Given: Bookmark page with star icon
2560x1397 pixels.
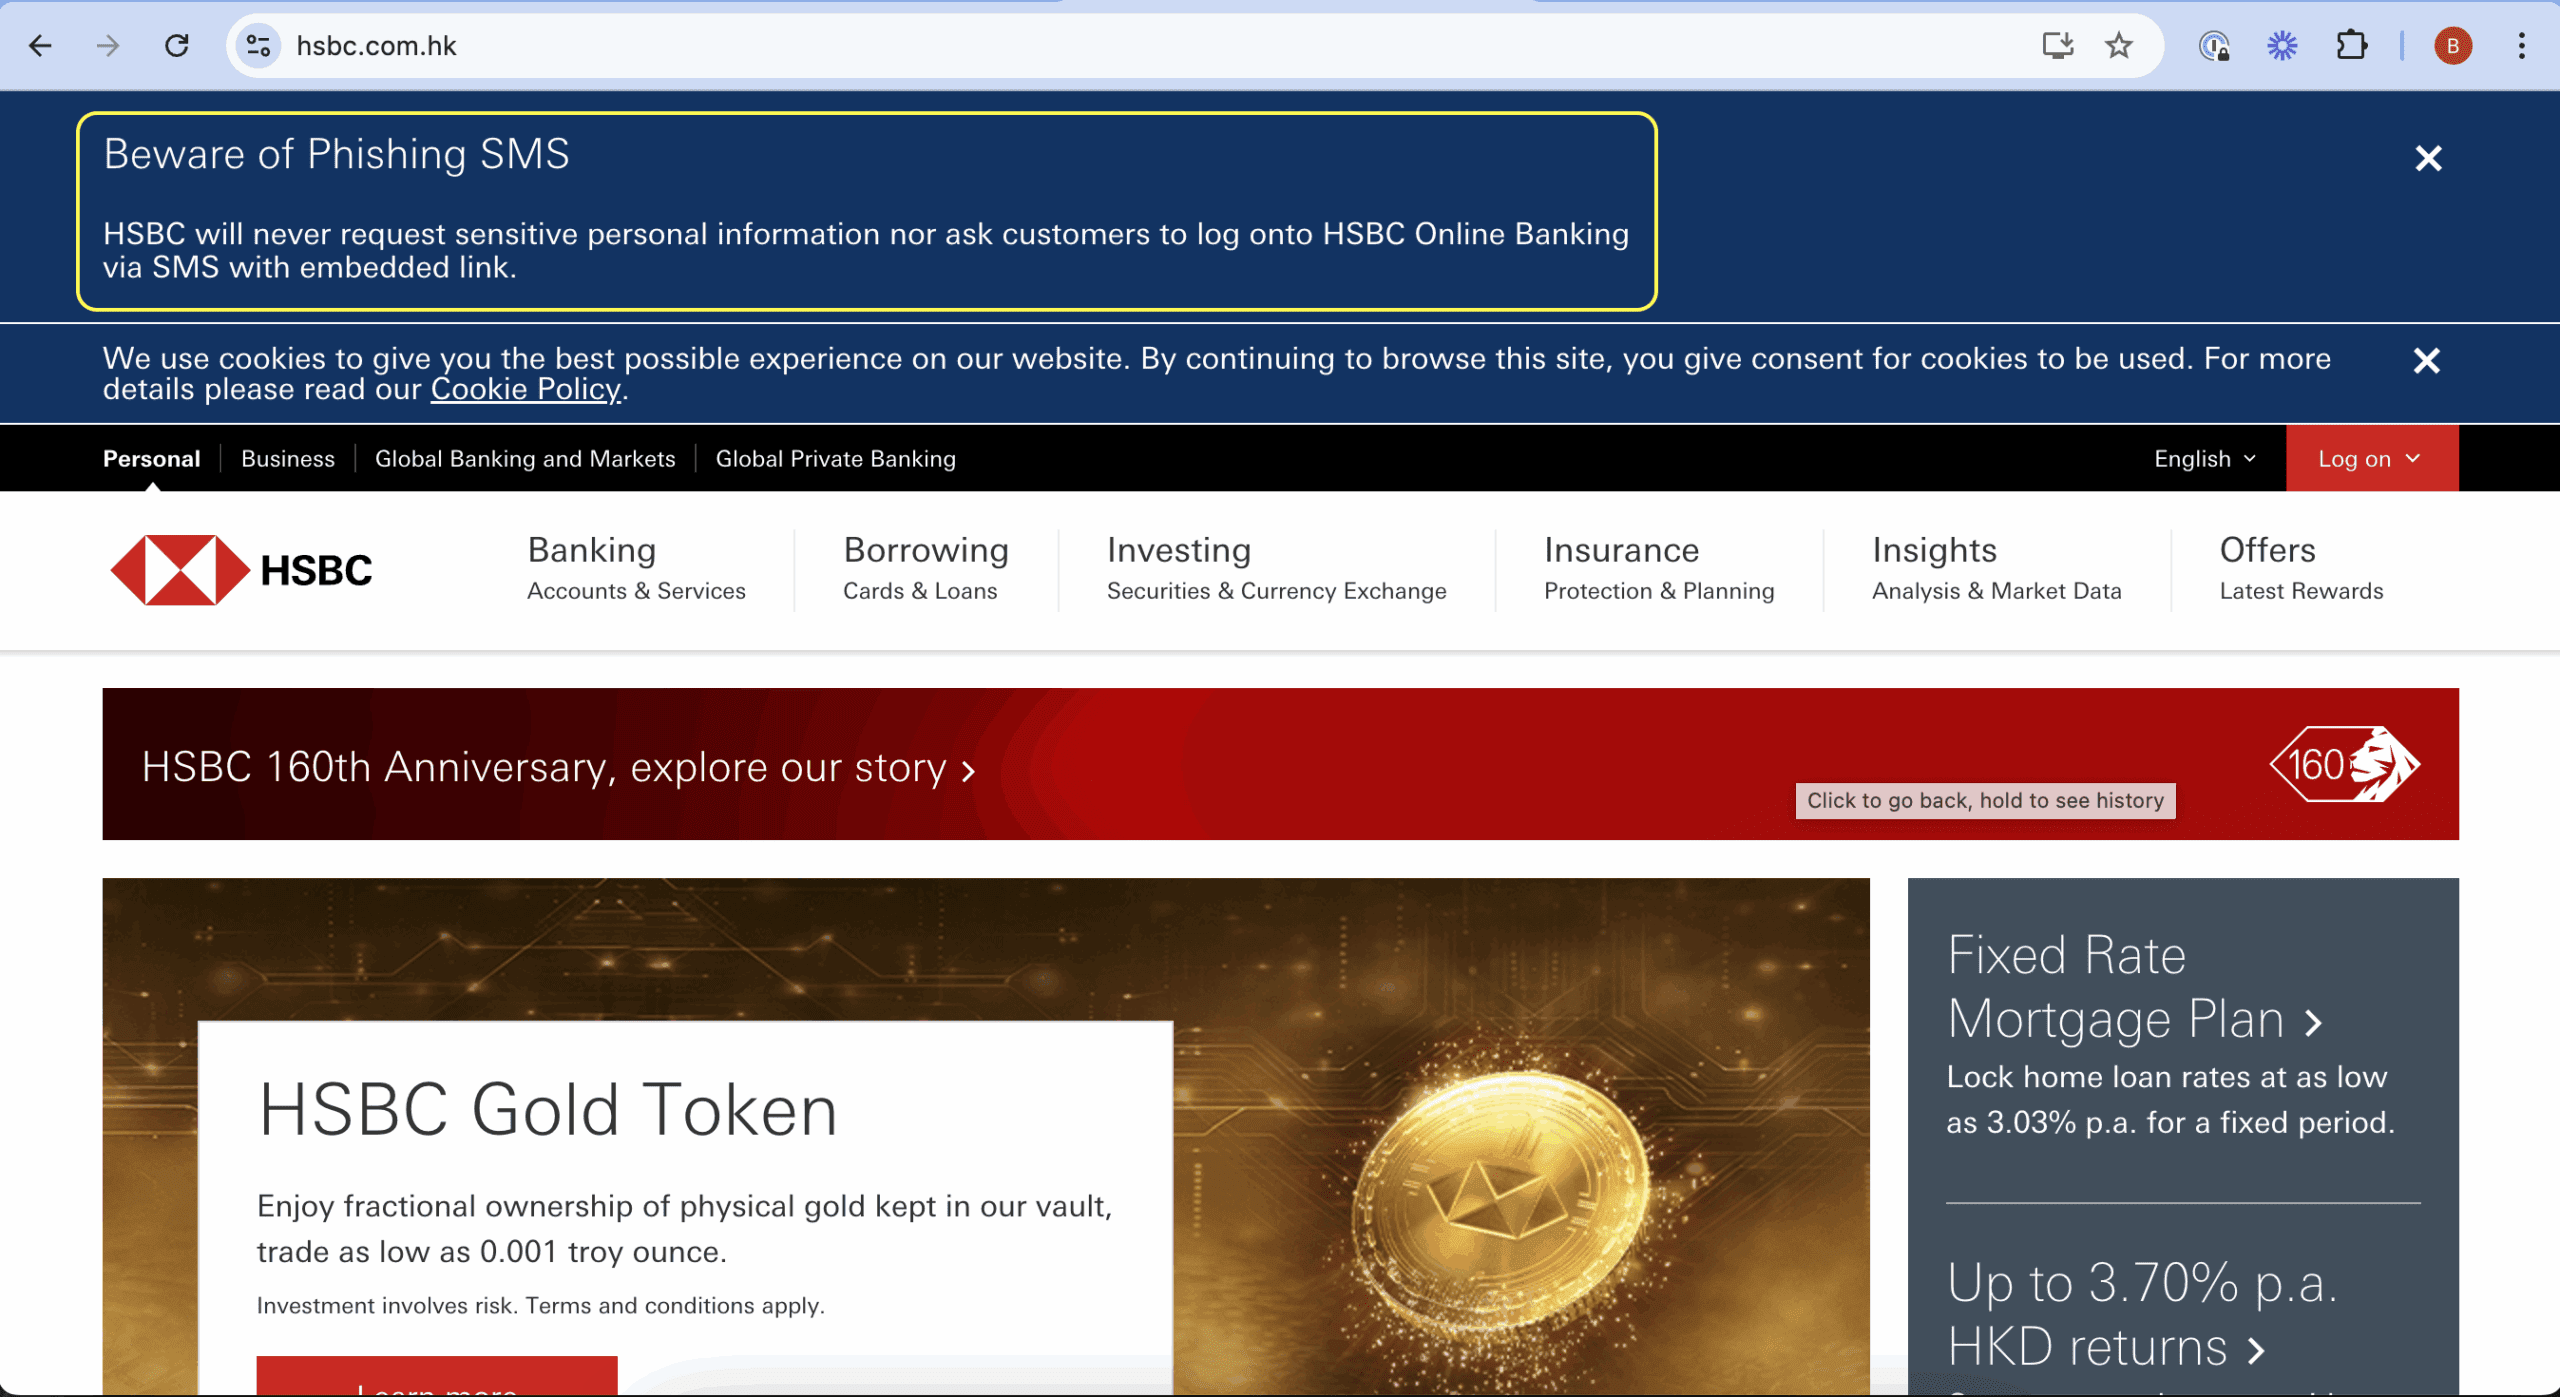Looking at the screenshot, I should pyautogui.click(x=2118, y=46).
